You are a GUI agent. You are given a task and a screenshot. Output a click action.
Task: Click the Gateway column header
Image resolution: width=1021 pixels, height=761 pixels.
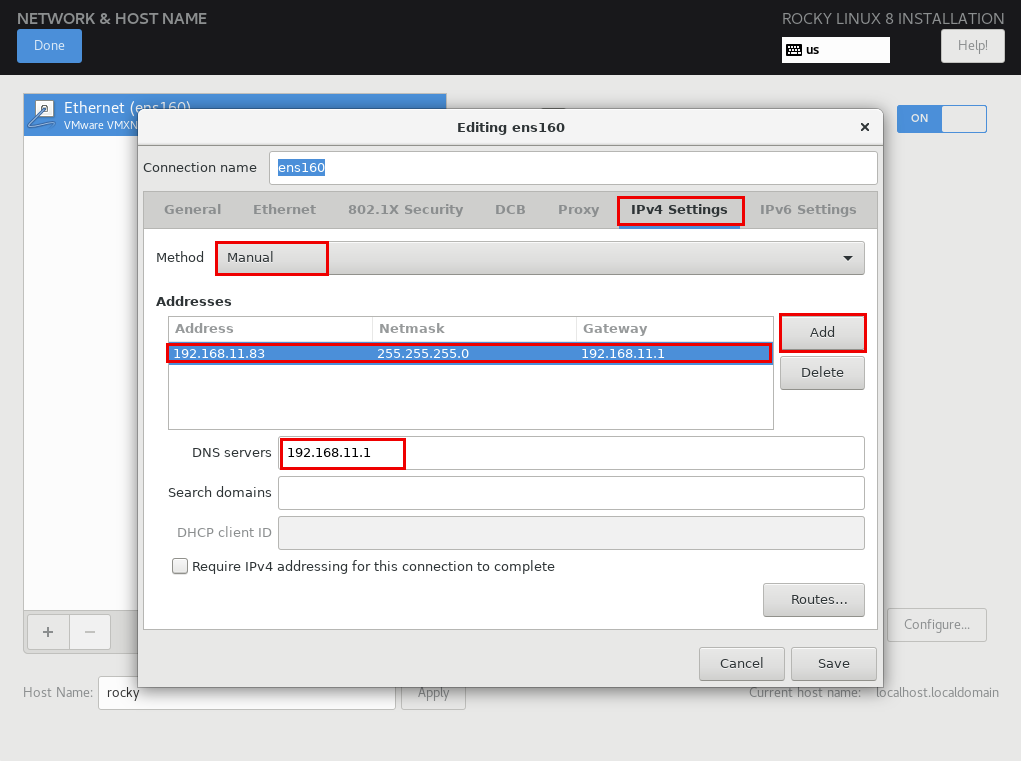pos(675,329)
